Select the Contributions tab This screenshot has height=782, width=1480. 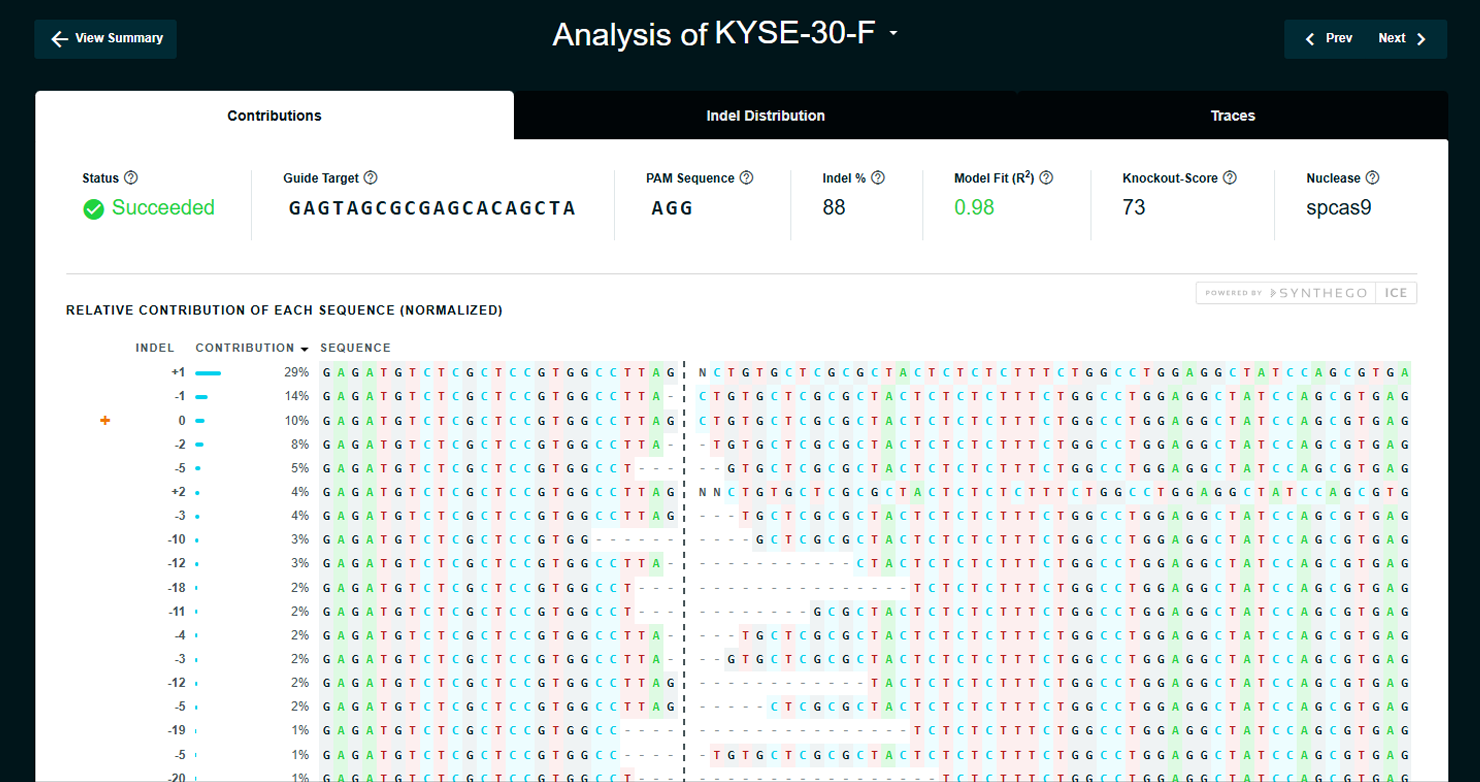274,116
